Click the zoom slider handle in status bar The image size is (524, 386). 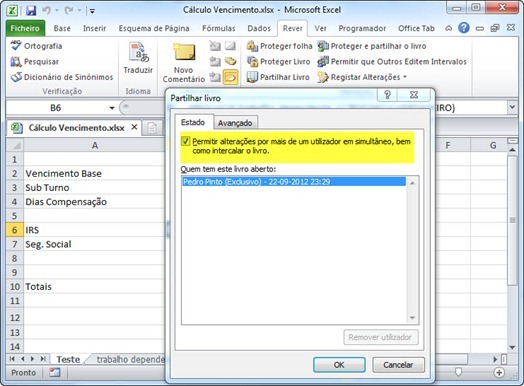point(458,372)
